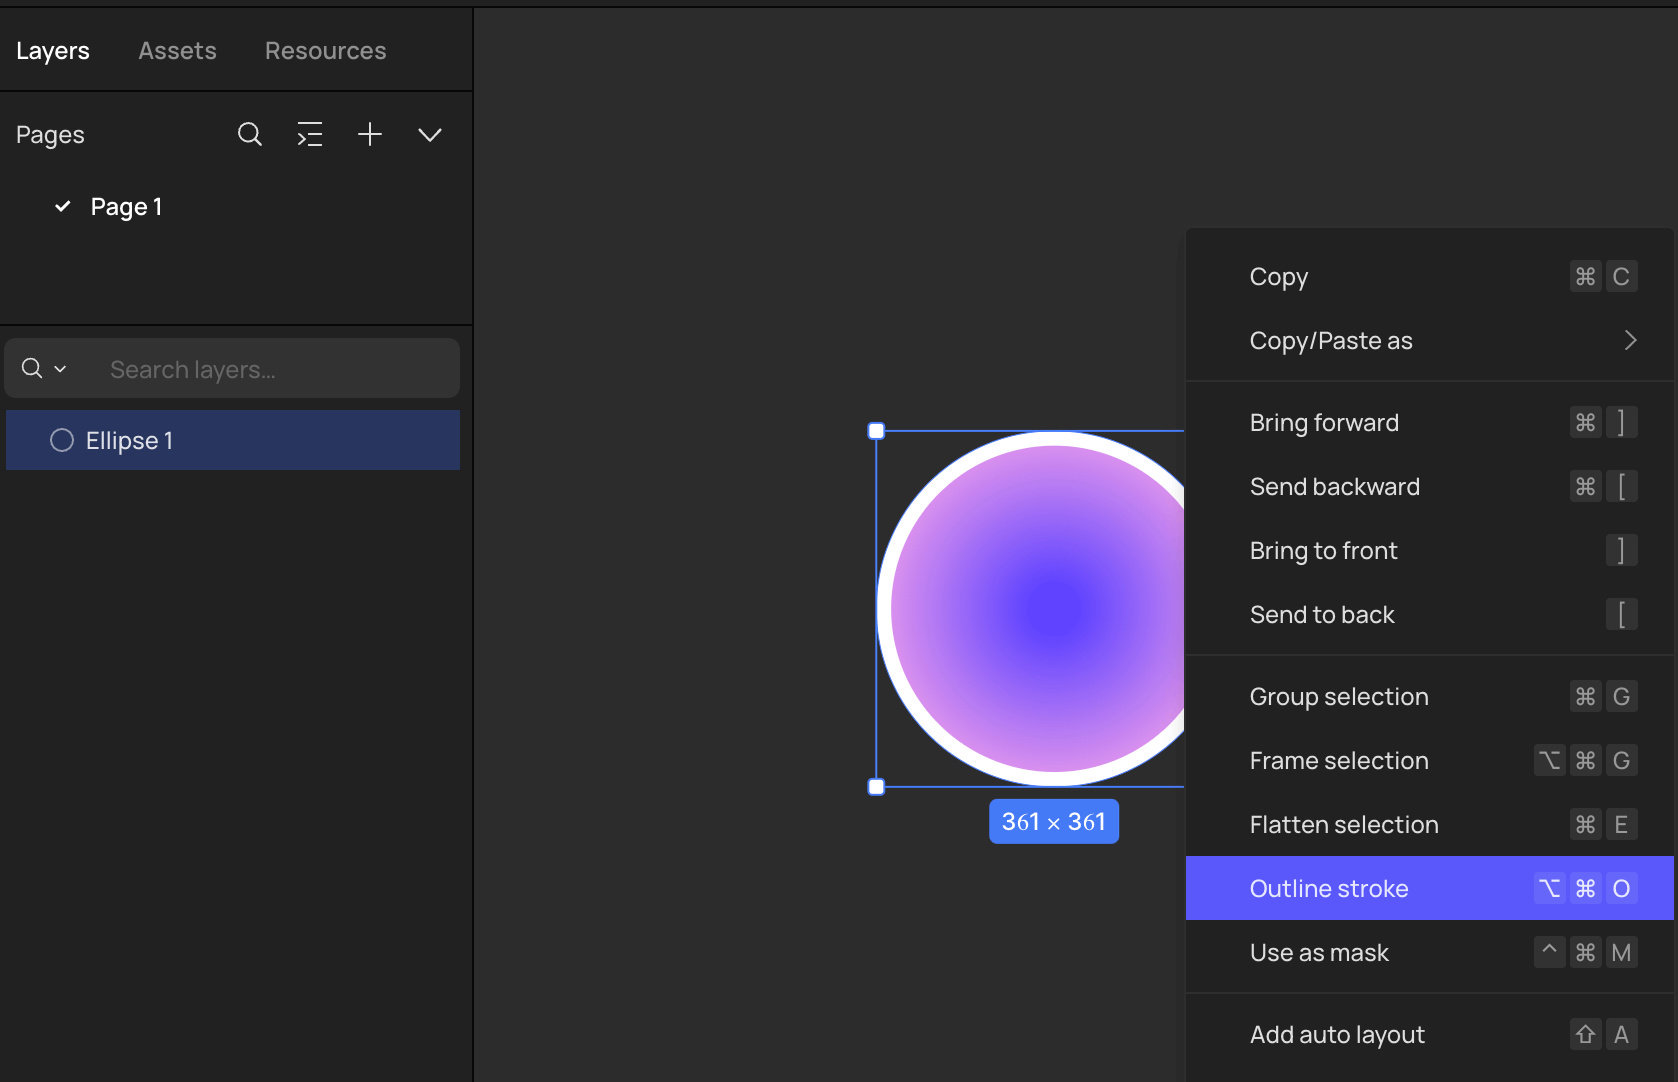
Task: Click the bottom-left selection handle
Action: point(876,787)
